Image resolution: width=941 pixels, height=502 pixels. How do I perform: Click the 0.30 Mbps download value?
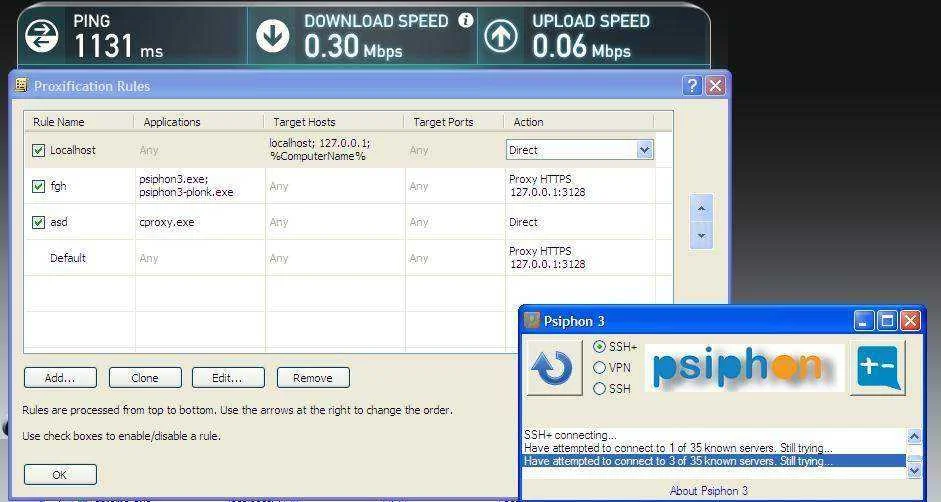[x=353, y=46]
